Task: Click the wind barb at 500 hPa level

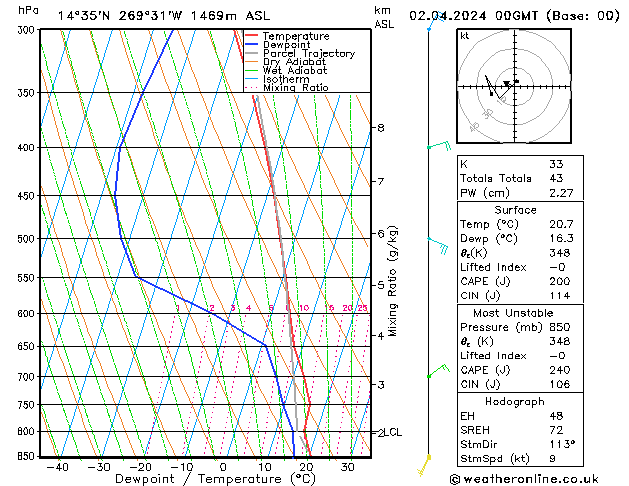Action: tap(438, 245)
